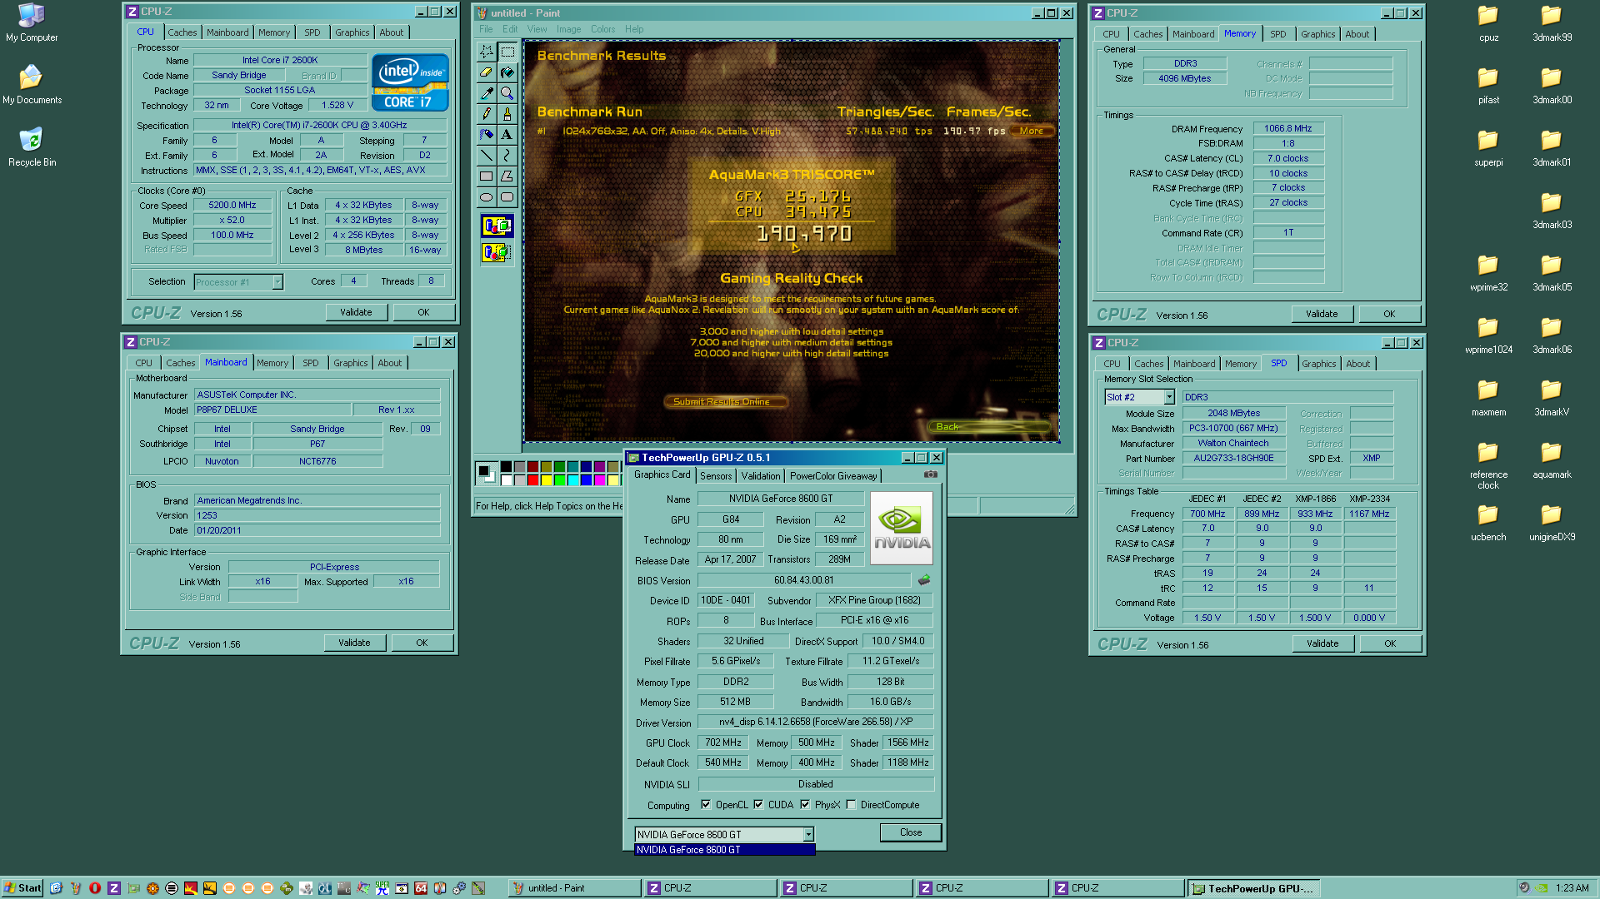The width and height of the screenshot is (1600, 899).
Task: Pick the black color swatch in Paint palette
Action: [x=507, y=466]
